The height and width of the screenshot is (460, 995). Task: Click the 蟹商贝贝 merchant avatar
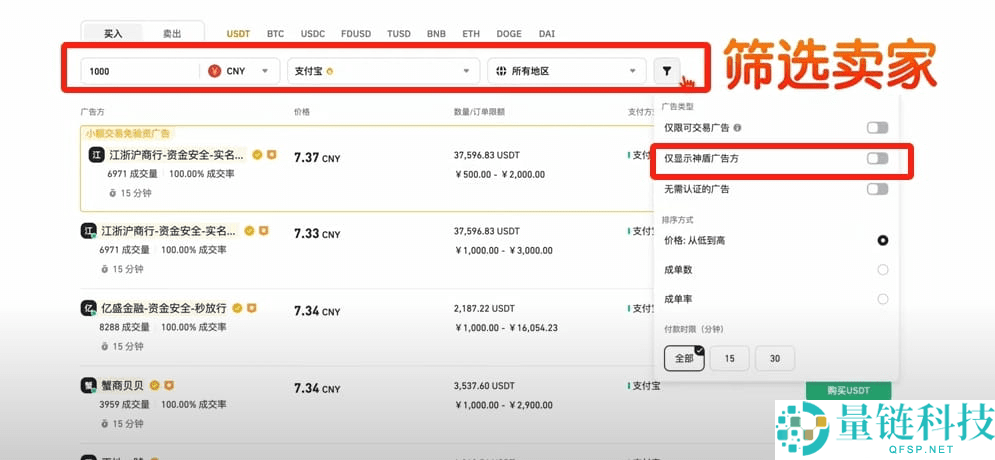click(88, 385)
